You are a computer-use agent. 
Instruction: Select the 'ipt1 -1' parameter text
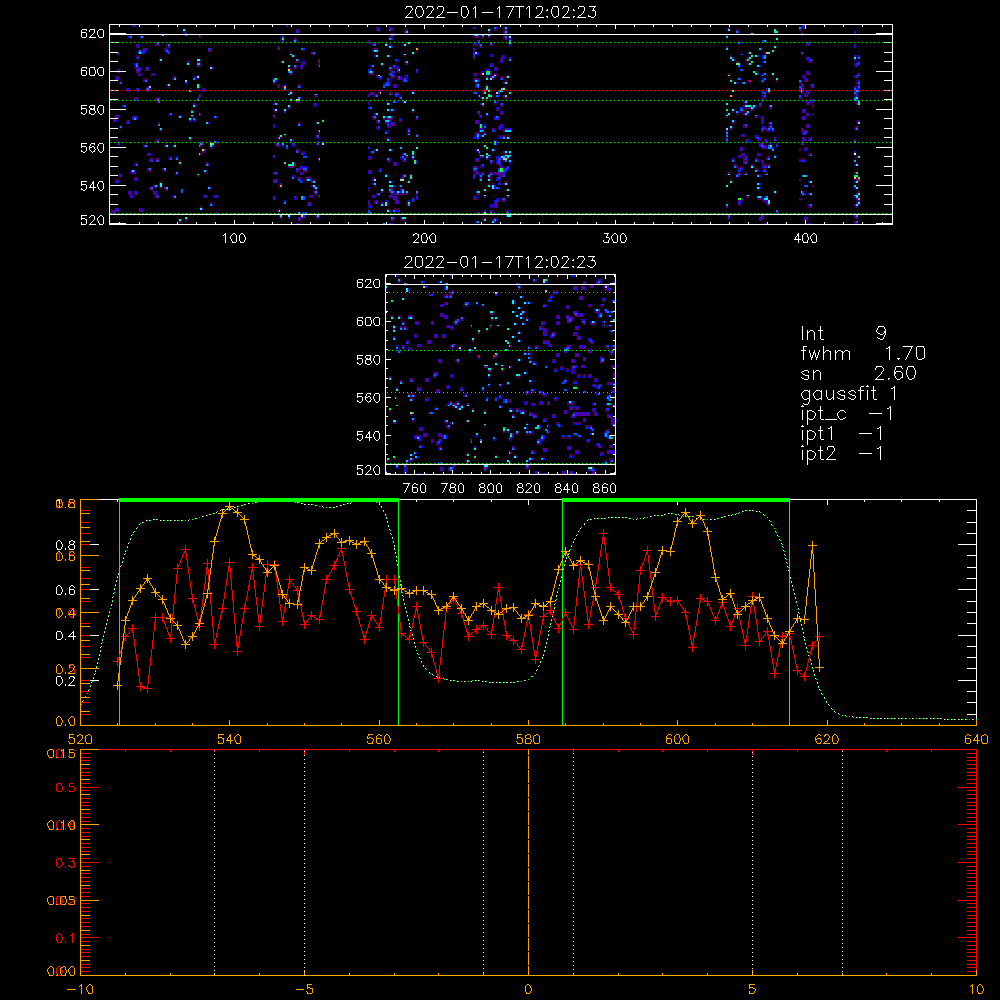tap(842, 434)
